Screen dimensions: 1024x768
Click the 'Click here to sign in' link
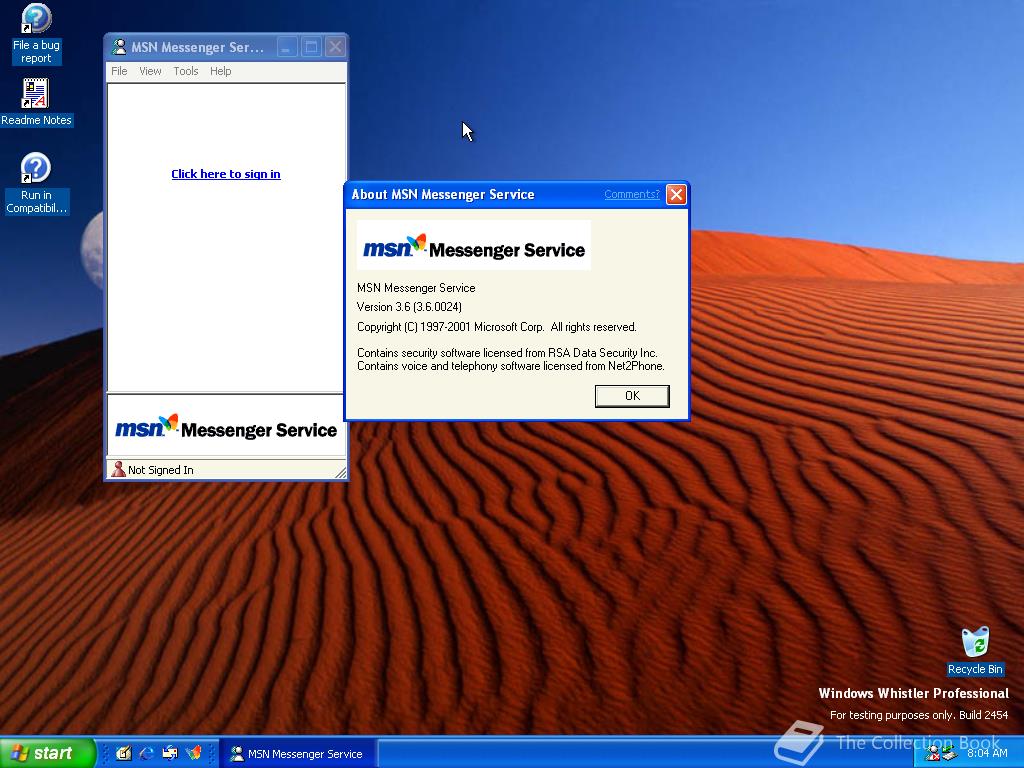click(x=226, y=174)
